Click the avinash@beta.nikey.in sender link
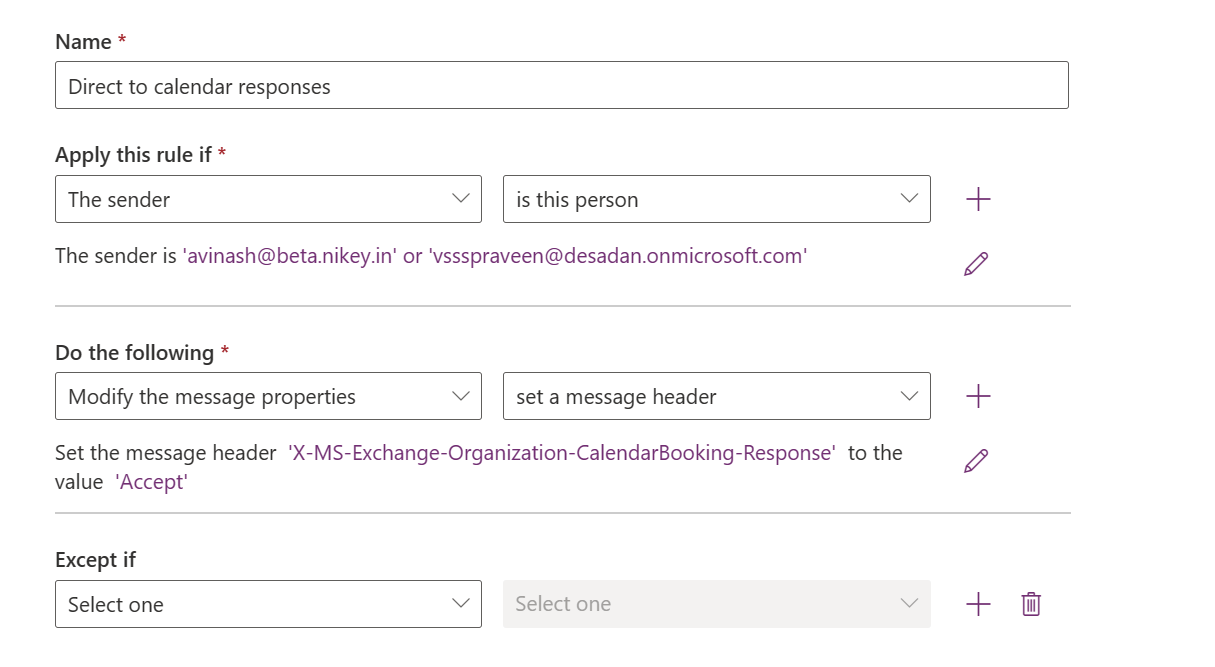 pyautogui.click(x=289, y=256)
